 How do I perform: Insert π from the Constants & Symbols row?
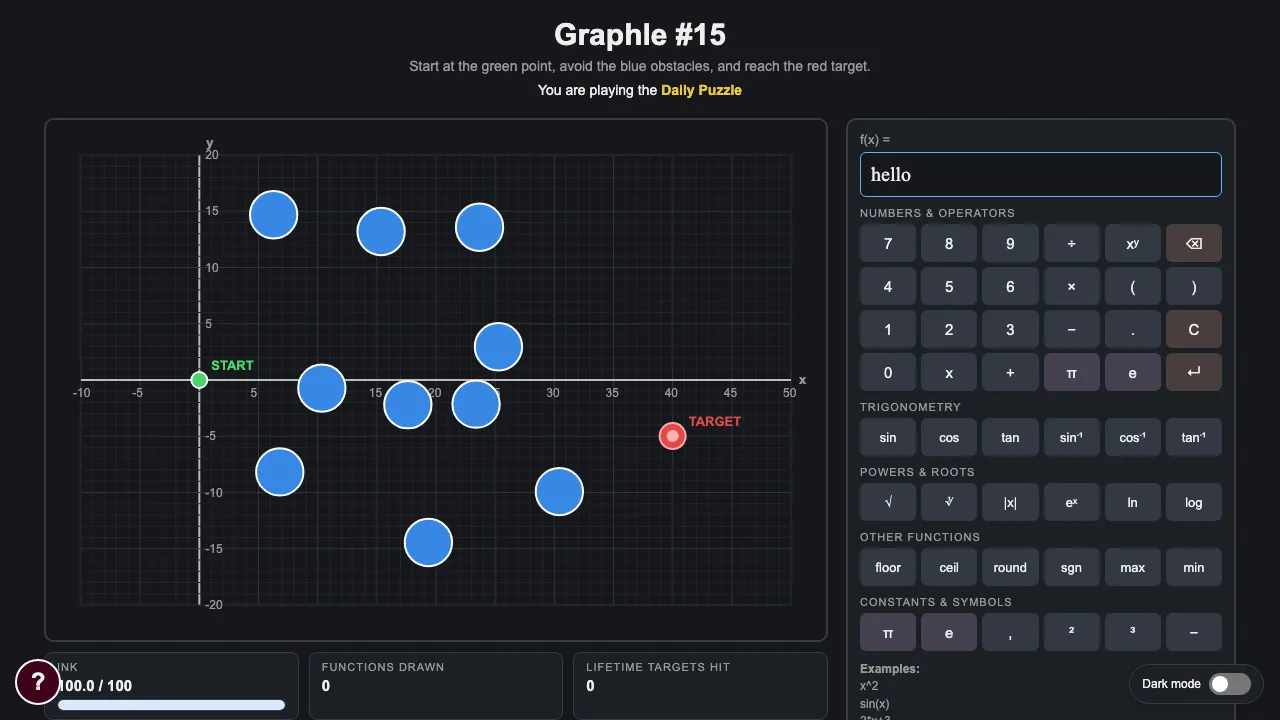tap(888, 632)
